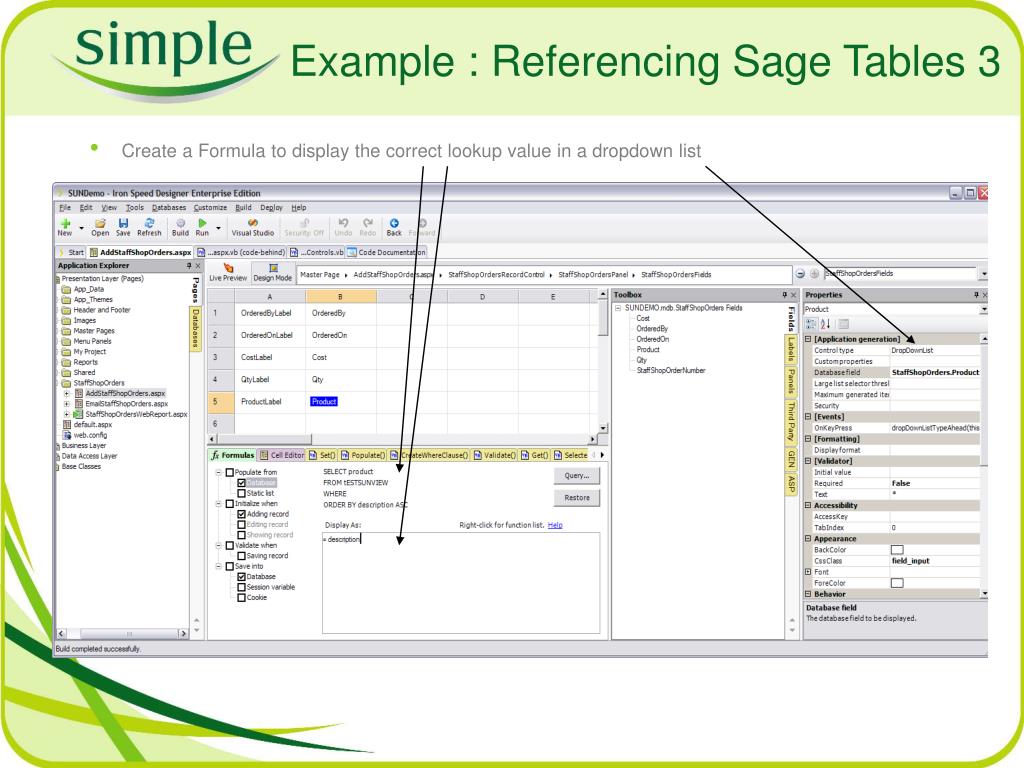Click the blue Back navigation icon
This screenshot has height=768, width=1024.
pos(394,223)
